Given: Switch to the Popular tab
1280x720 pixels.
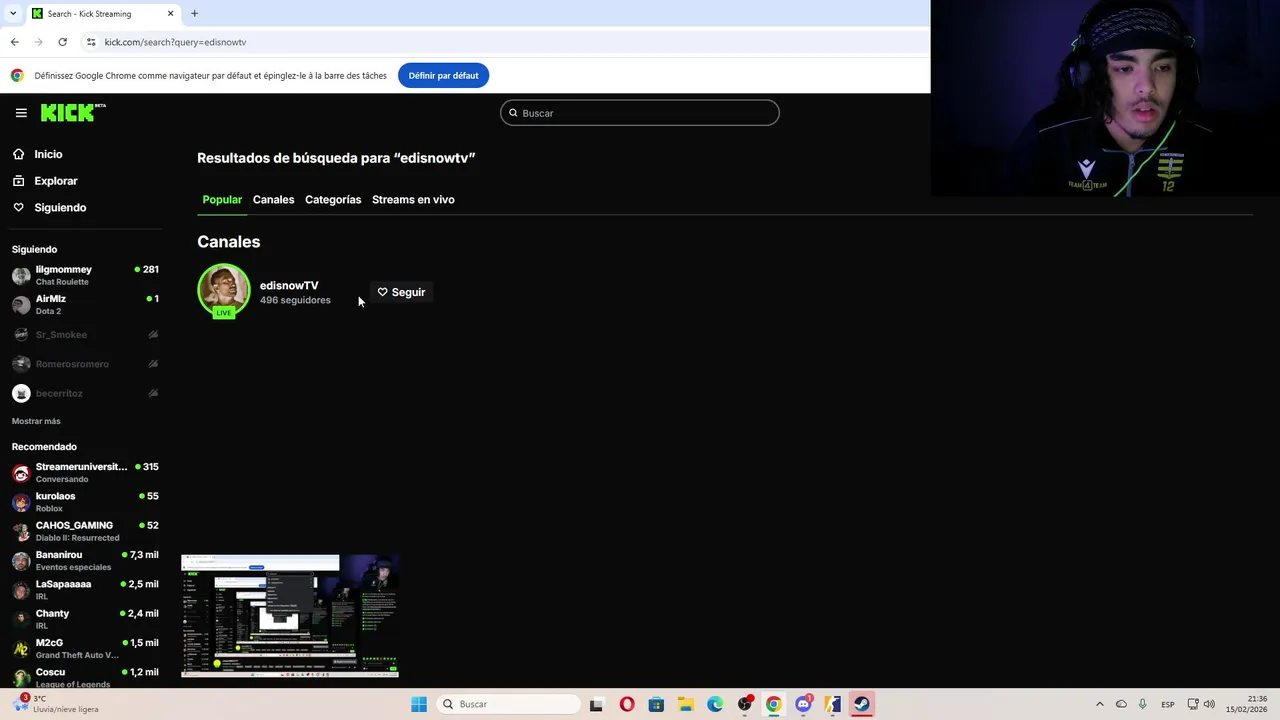Looking at the screenshot, I should 222,199.
